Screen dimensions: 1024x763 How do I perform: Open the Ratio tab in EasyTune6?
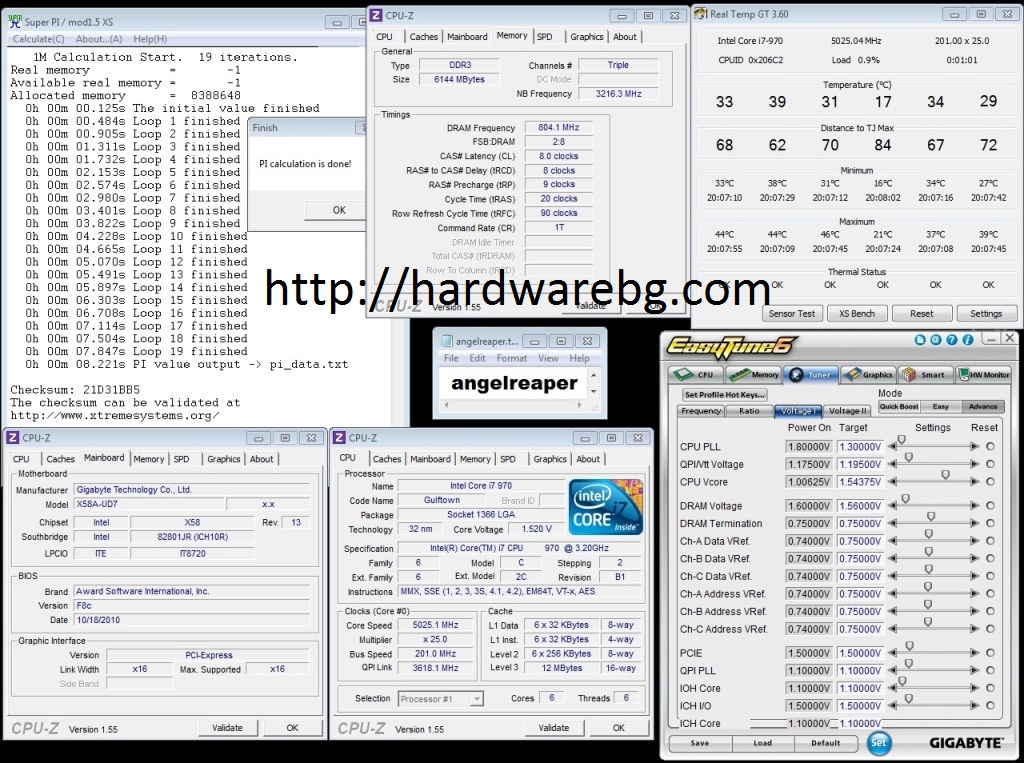(749, 411)
